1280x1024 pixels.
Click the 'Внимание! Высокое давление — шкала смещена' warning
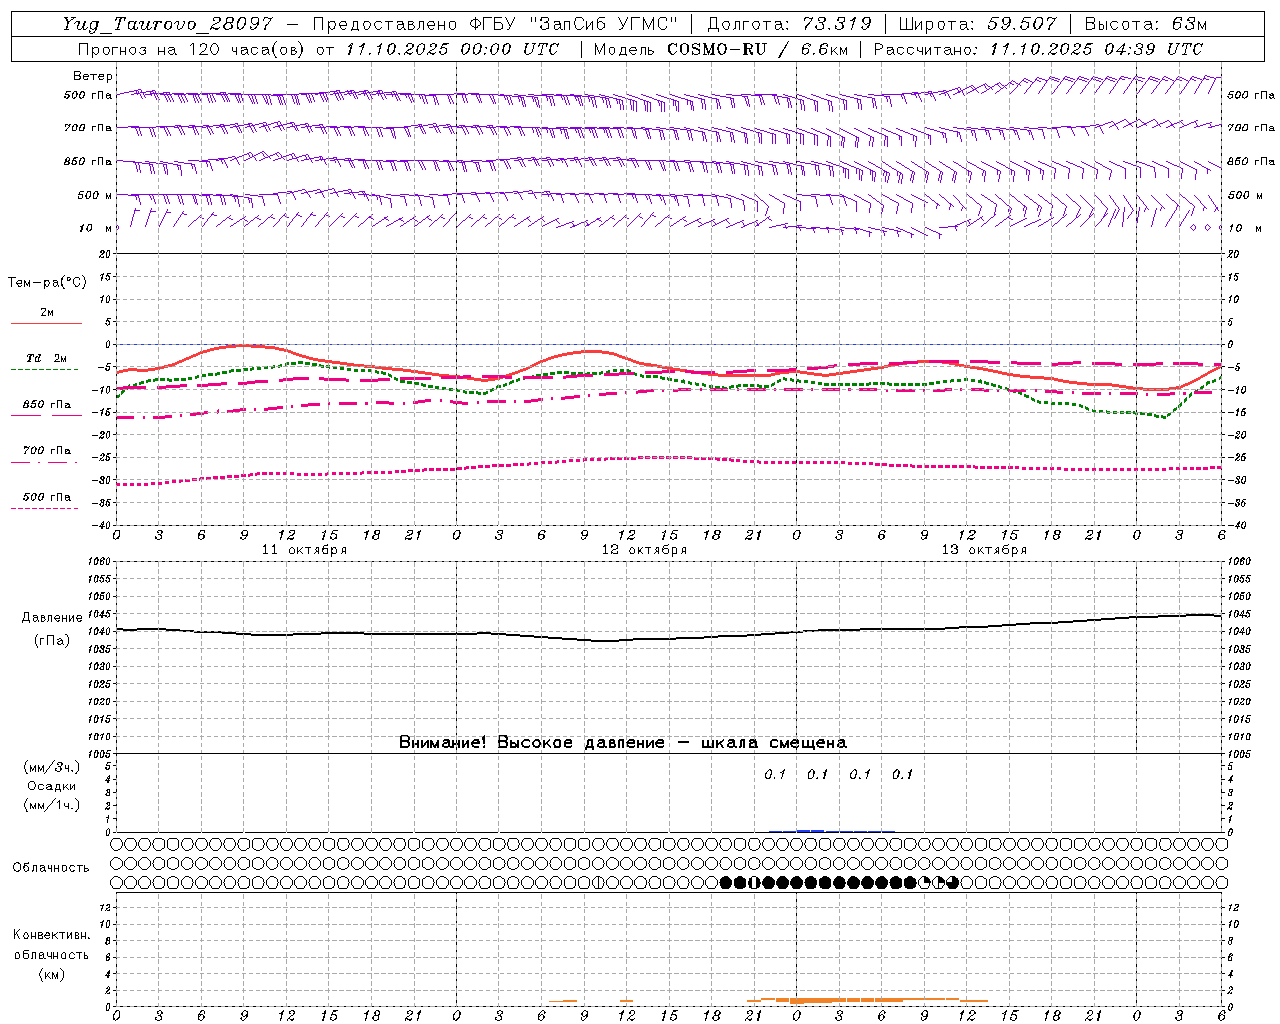(x=623, y=742)
